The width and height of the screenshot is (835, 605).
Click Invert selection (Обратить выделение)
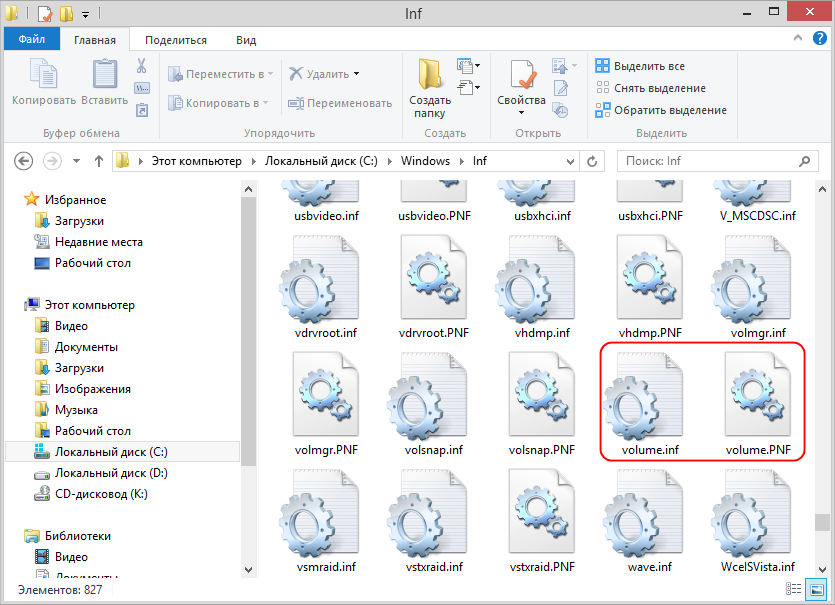pos(661,110)
